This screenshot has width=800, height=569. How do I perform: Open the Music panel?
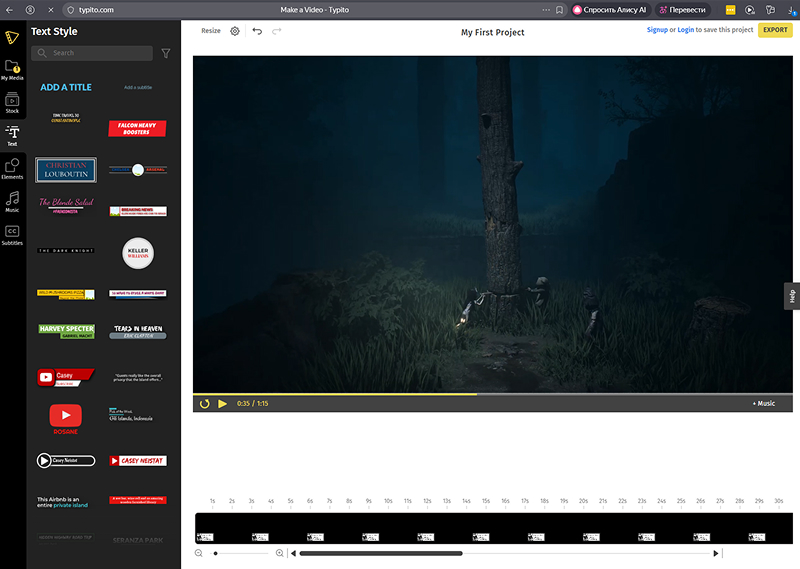(13, 201)
